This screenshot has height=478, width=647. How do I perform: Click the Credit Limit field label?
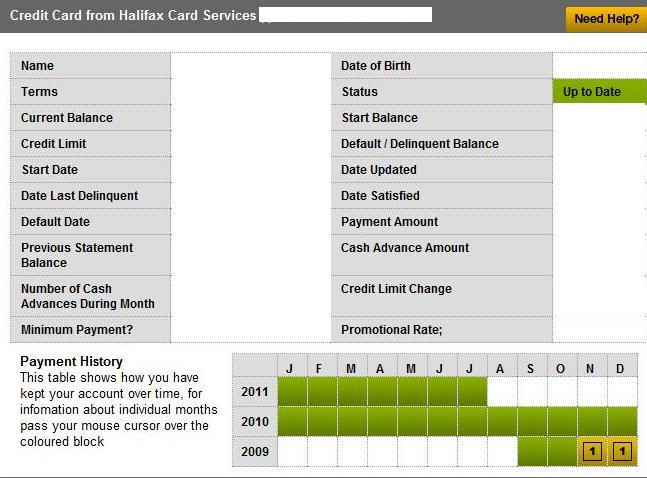[54, 144]
